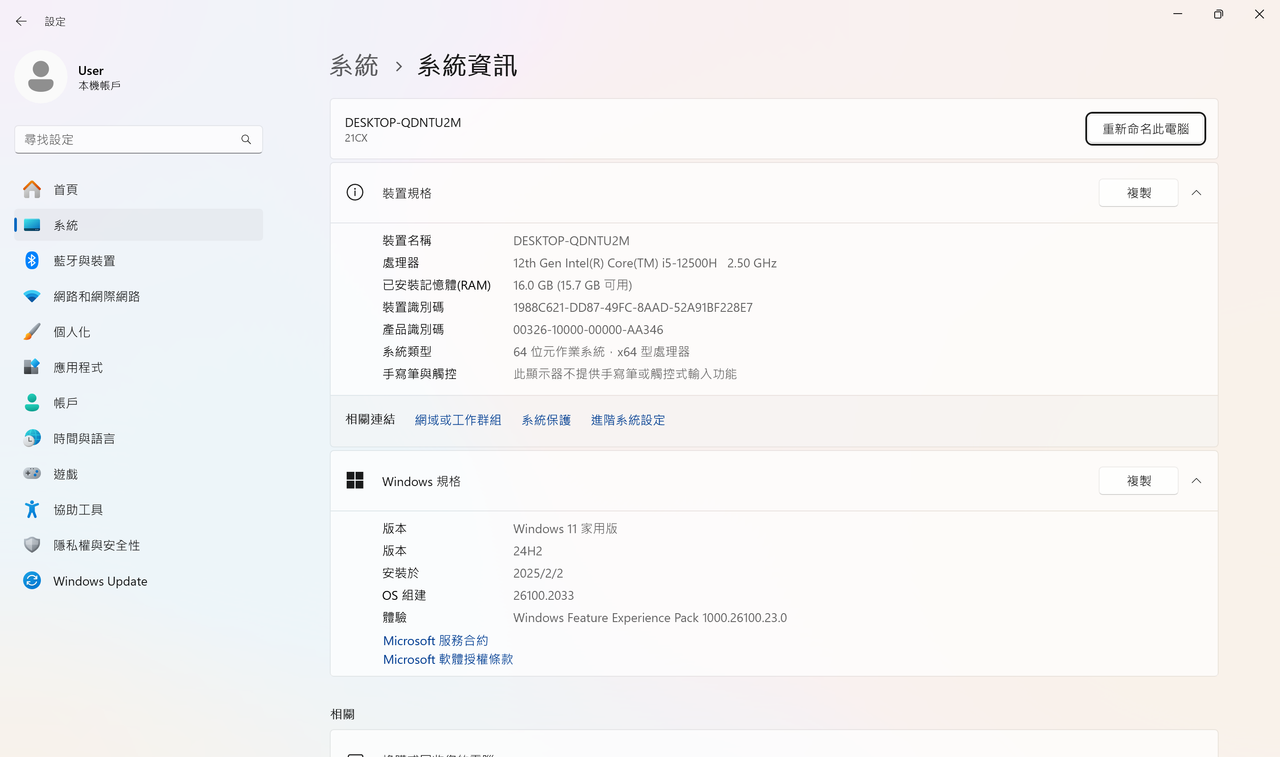
Task: Click the 系統 monitor icon
Action: click(x=32, y=225)
